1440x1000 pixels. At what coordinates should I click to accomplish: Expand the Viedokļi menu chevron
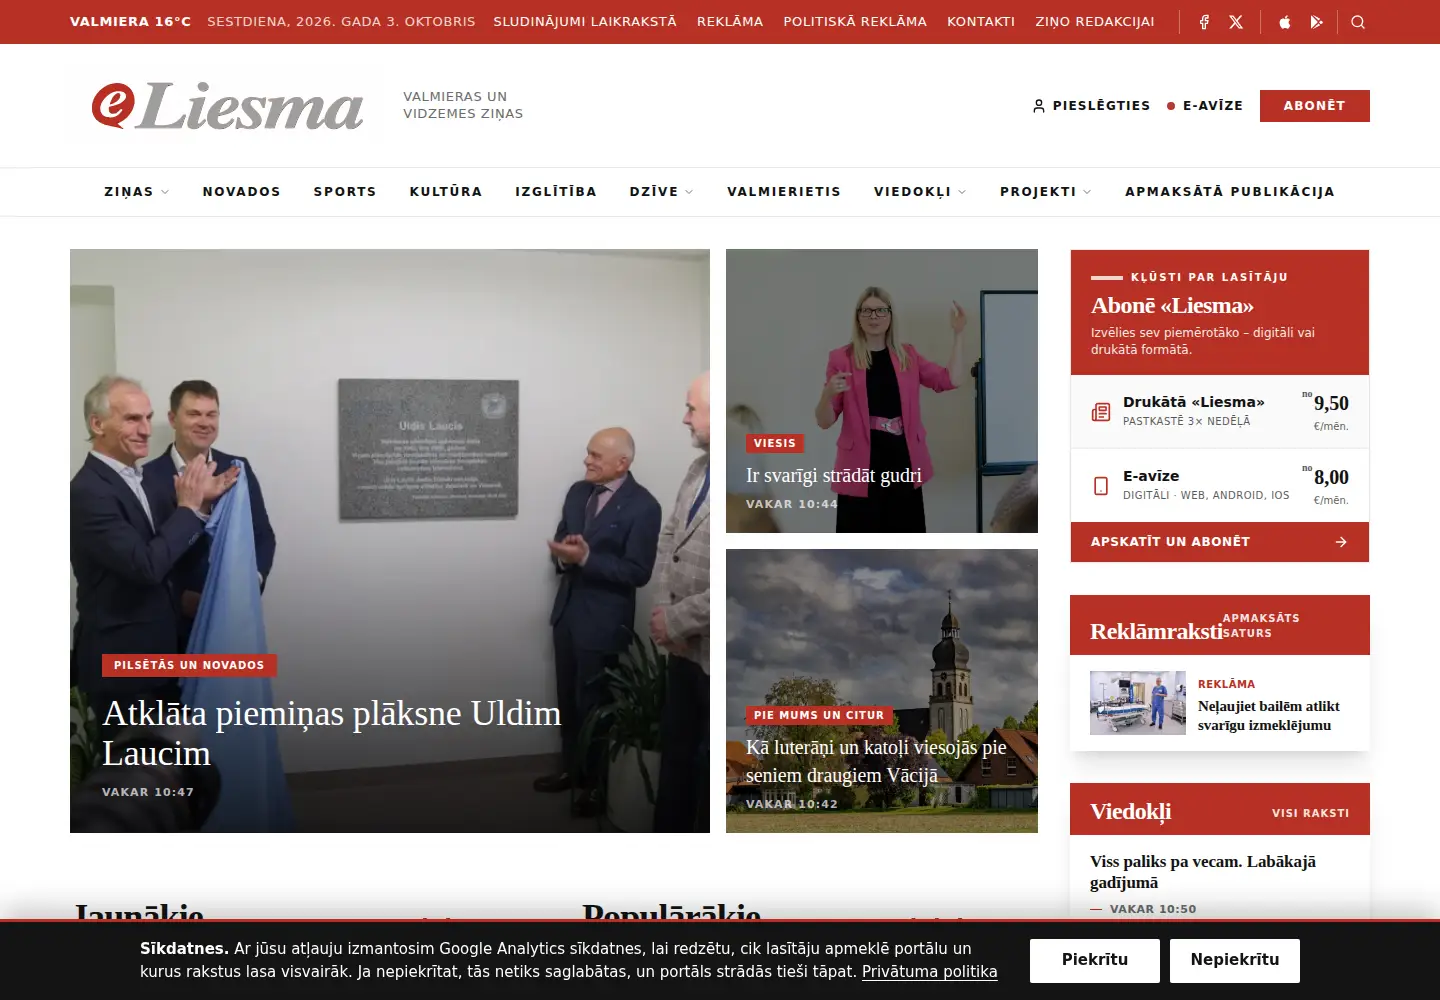[962, 192]
